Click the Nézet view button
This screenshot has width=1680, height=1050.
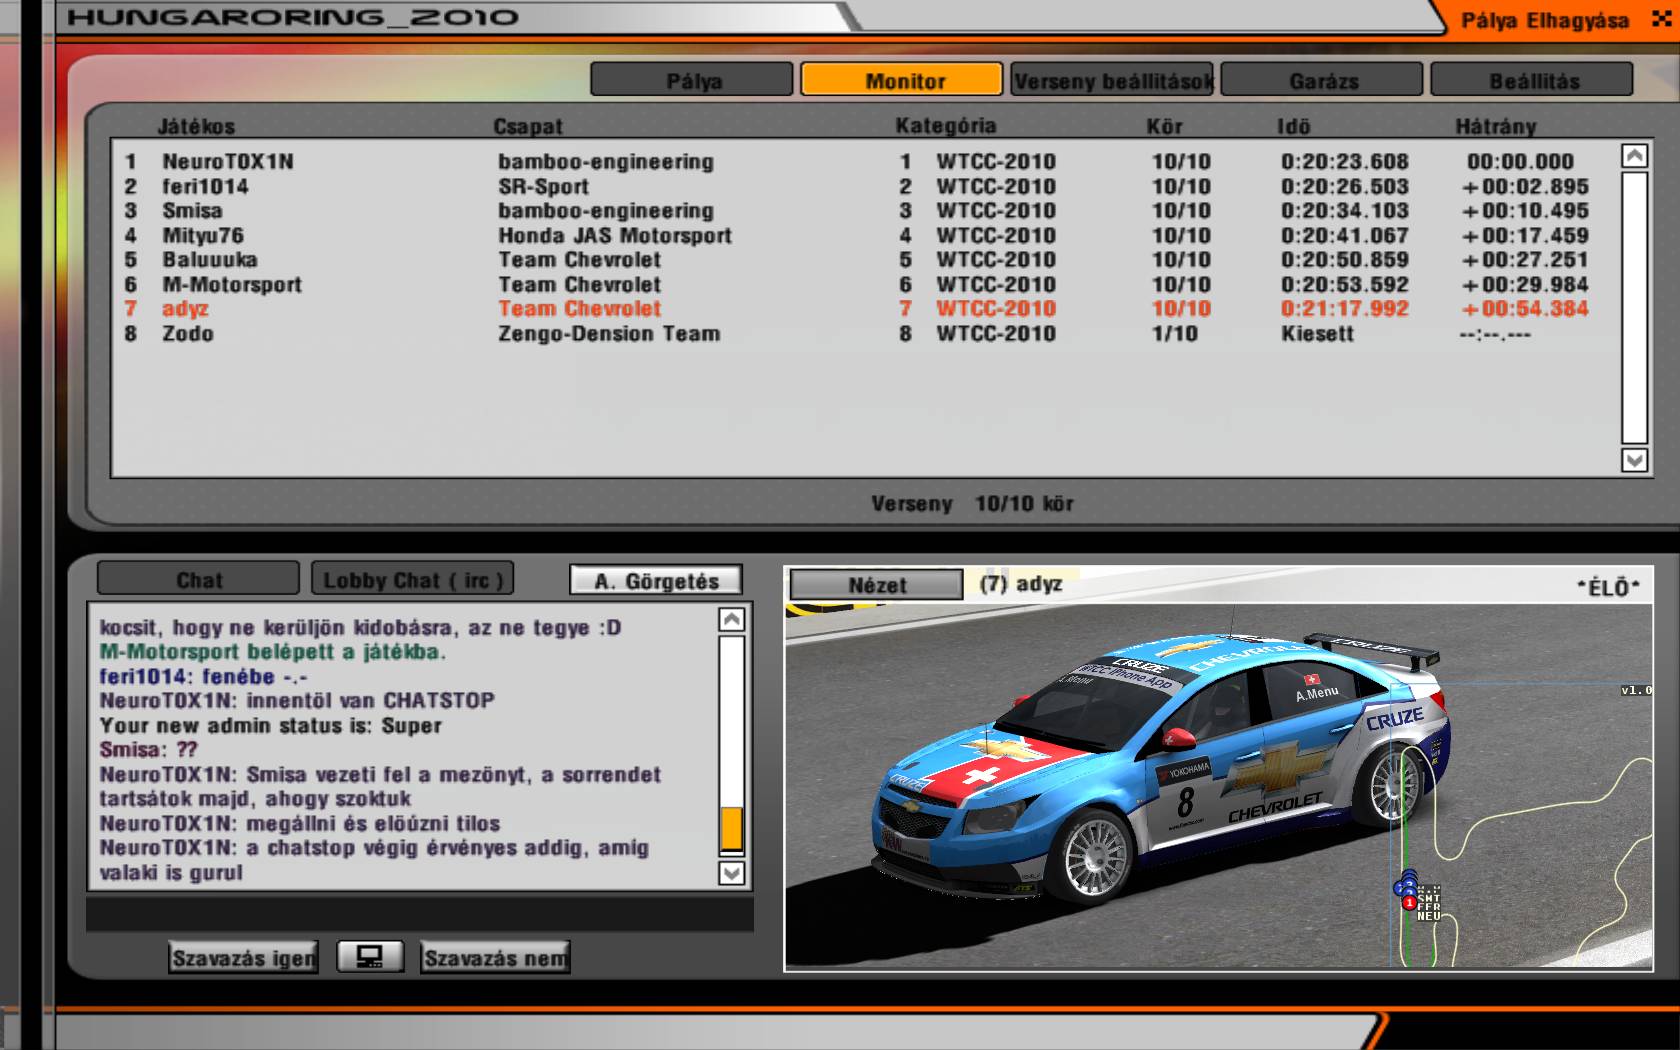pyautogui.click(x=877, y=585)
